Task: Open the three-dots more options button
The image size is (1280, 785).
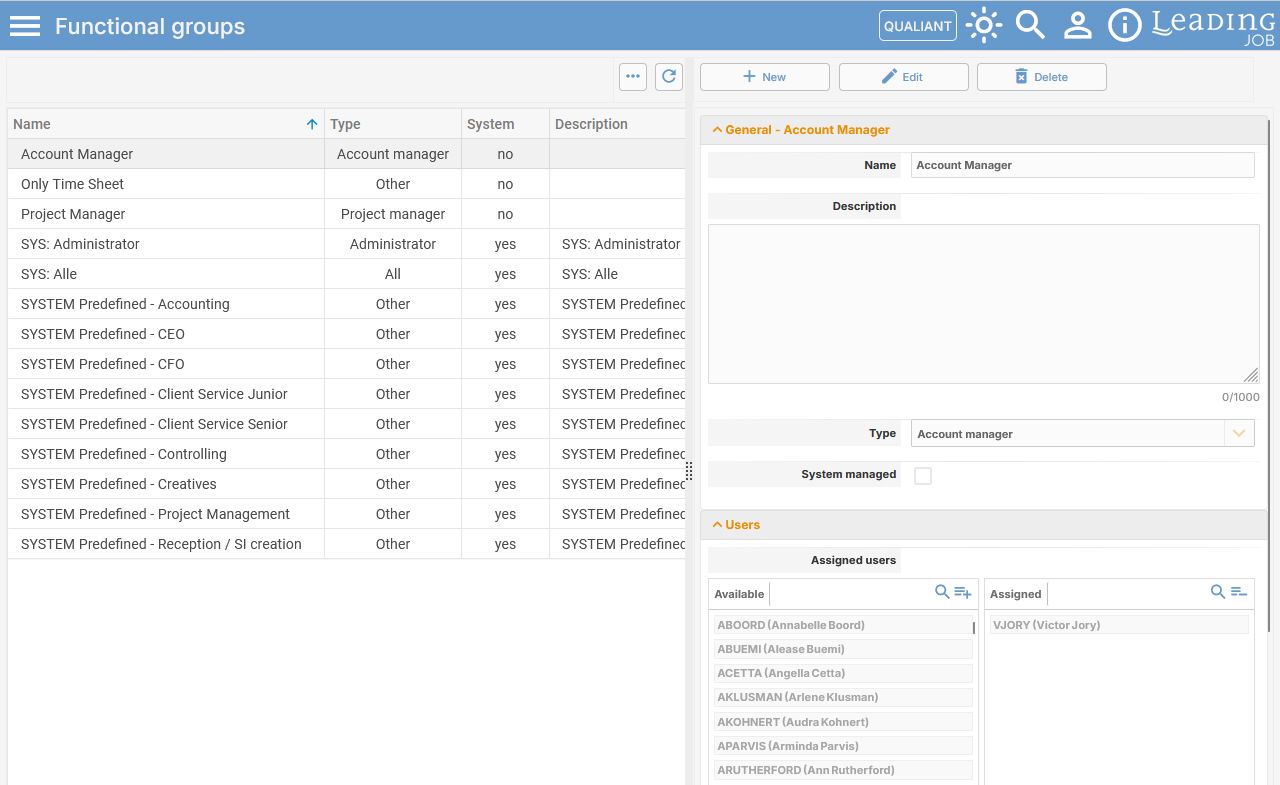Action: [x=633, y=77]
